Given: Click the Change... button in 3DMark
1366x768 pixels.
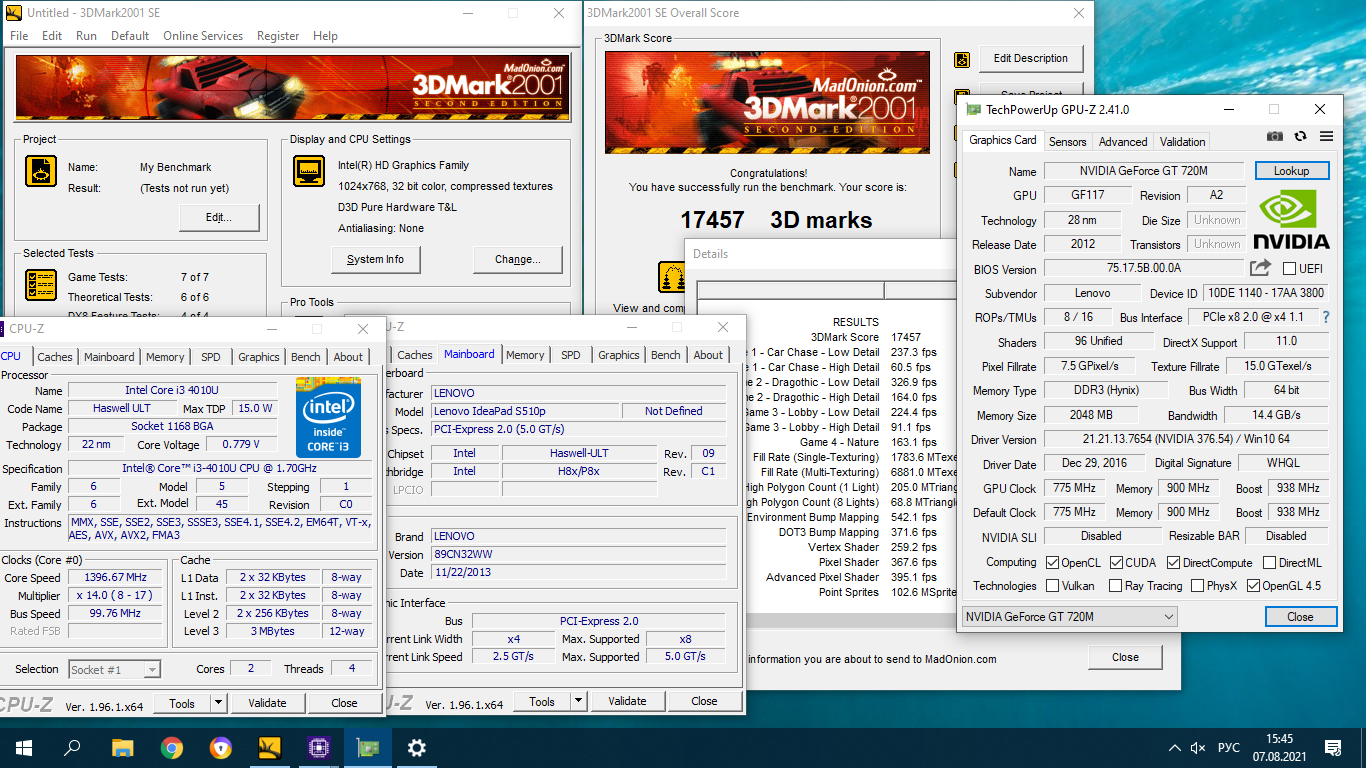Looking at the screenshot, I should (518, 260).
